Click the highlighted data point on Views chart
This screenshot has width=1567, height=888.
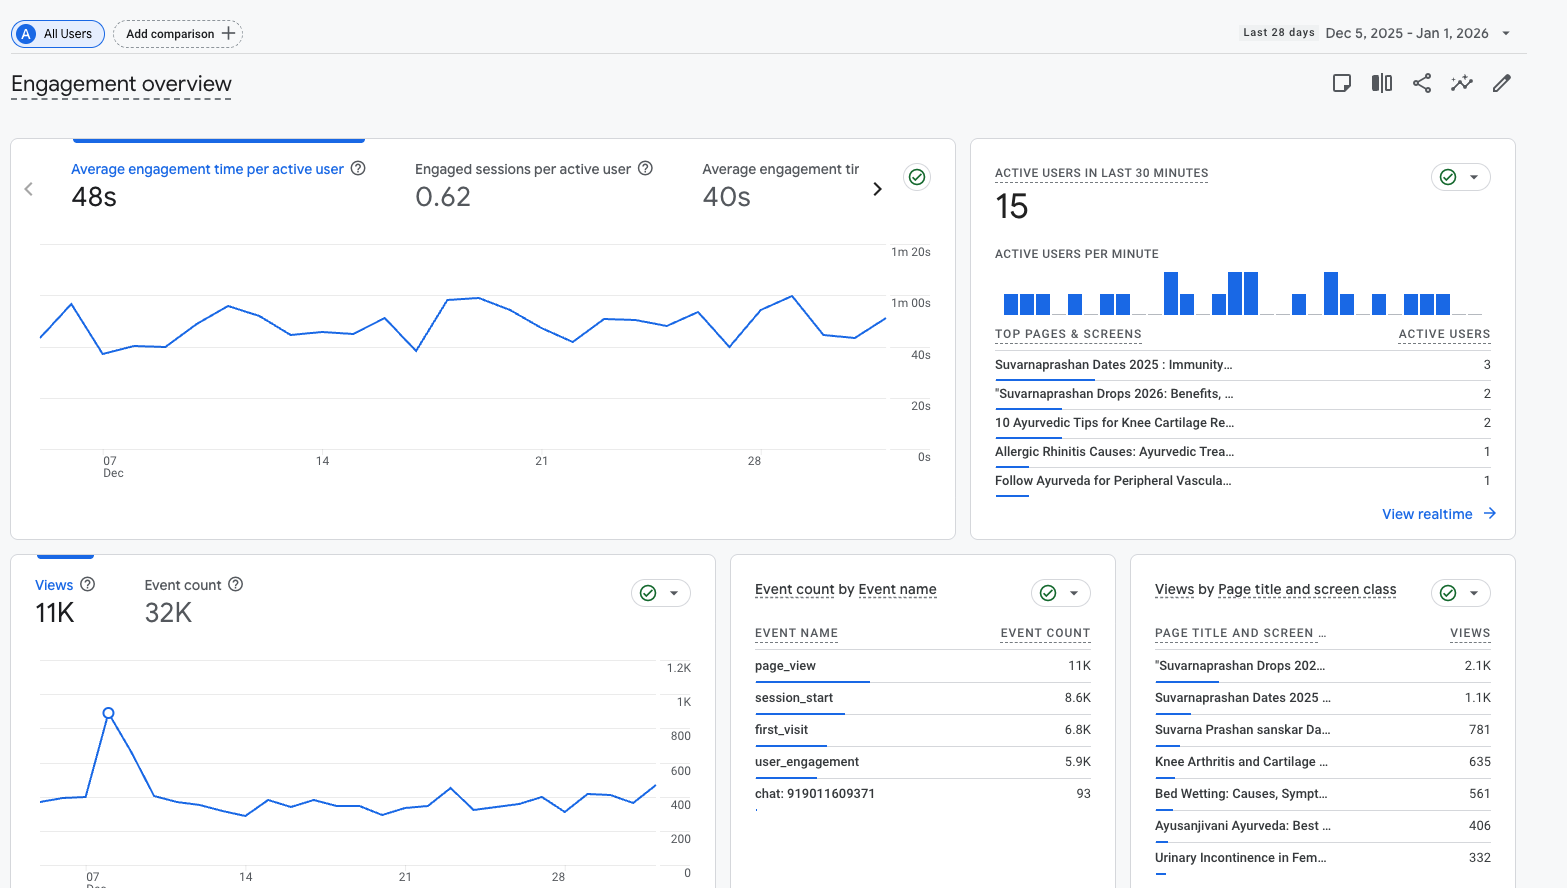coord(109,713)
